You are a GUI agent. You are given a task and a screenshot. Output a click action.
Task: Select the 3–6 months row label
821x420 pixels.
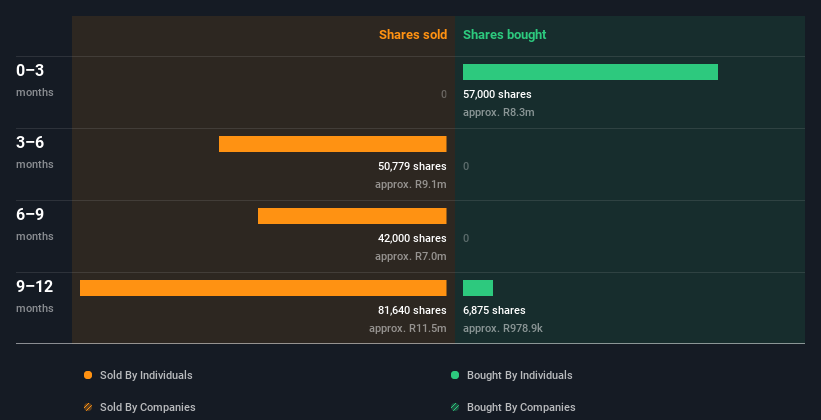[35, 152]
